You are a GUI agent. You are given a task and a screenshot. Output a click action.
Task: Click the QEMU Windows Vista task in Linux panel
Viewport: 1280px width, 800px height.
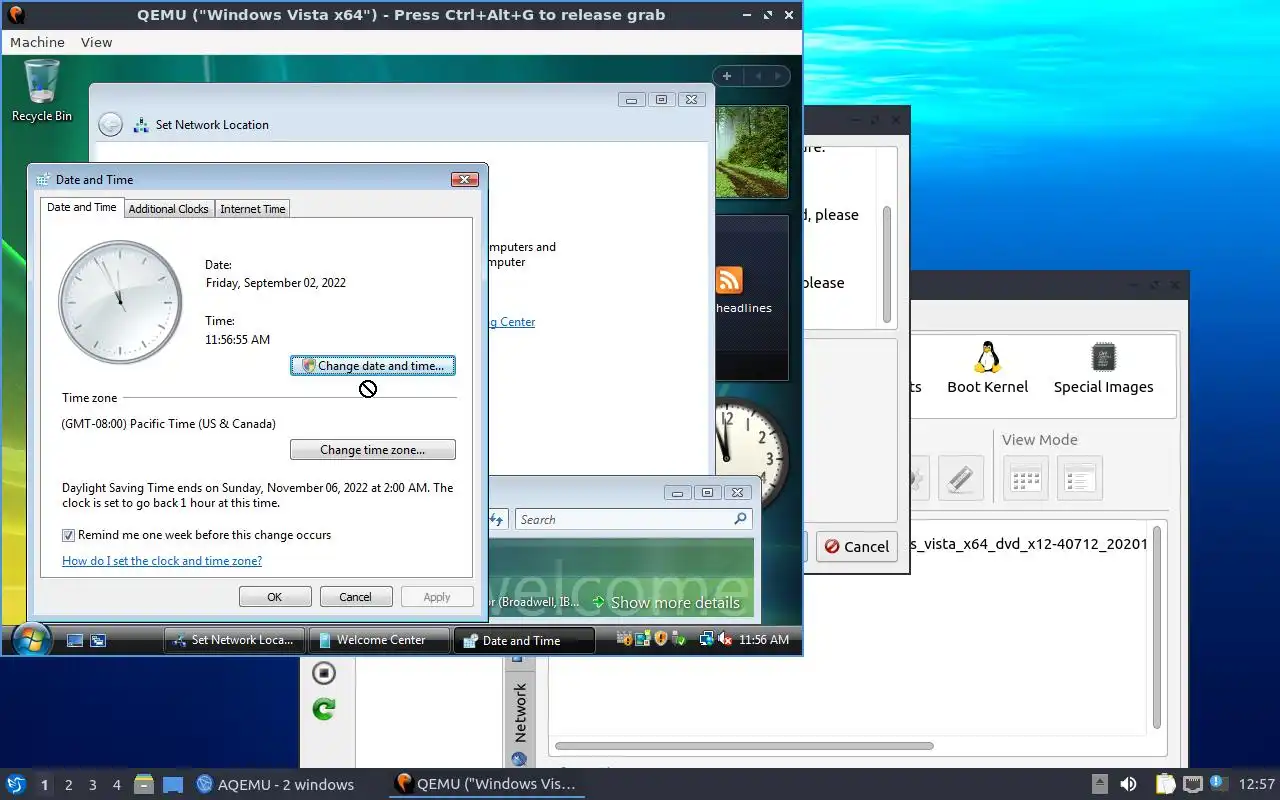486,784
